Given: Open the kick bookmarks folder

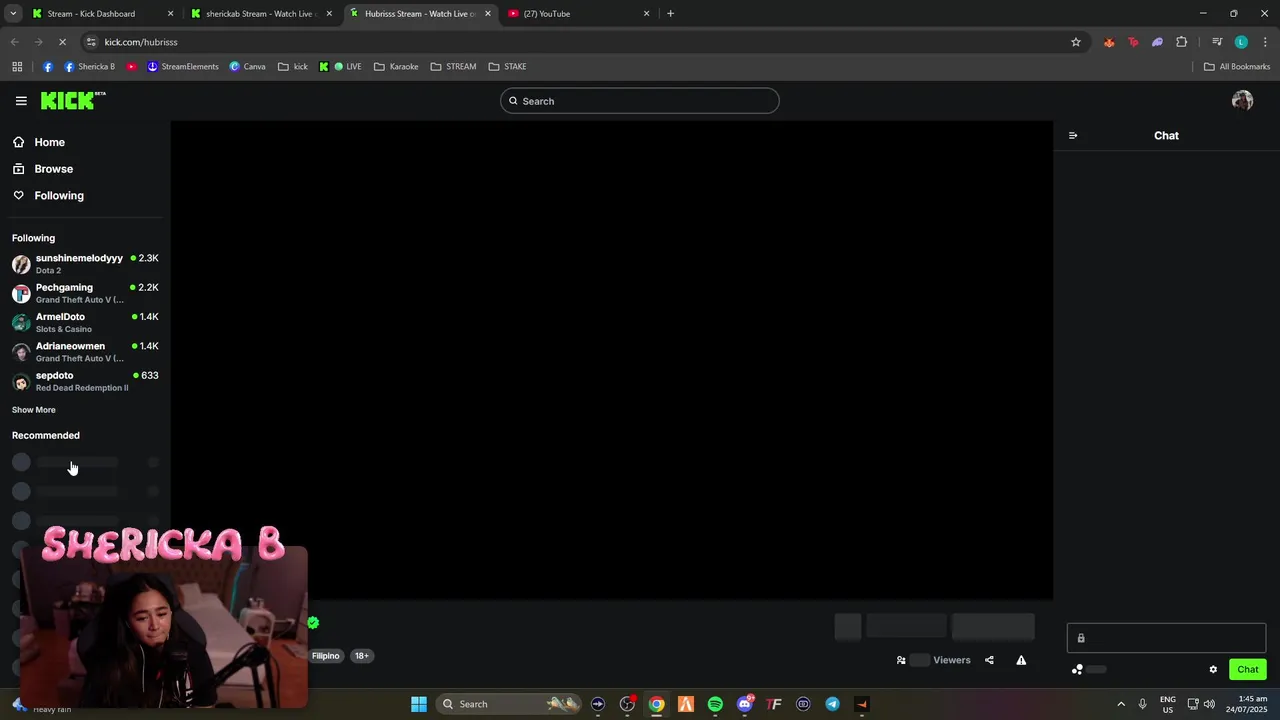Looking at the screenshot, I should (293, 67).
